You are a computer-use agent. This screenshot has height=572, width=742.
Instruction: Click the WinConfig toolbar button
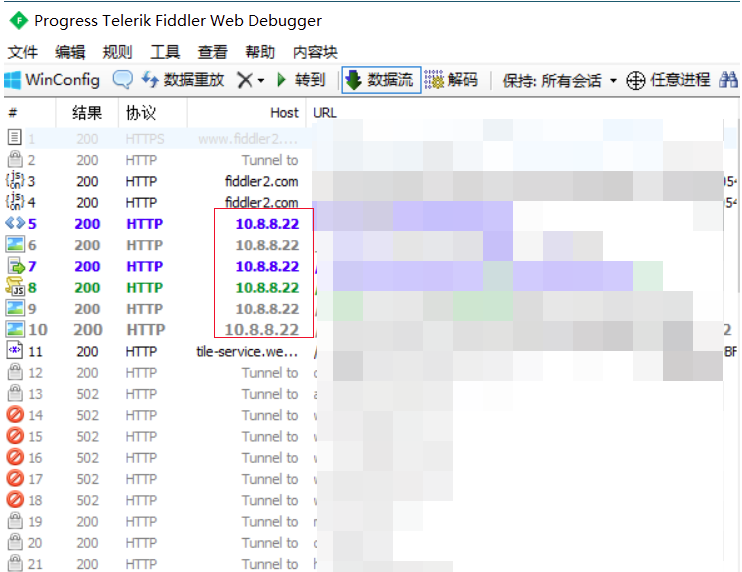pyautogui.click(x=52, y=80)
